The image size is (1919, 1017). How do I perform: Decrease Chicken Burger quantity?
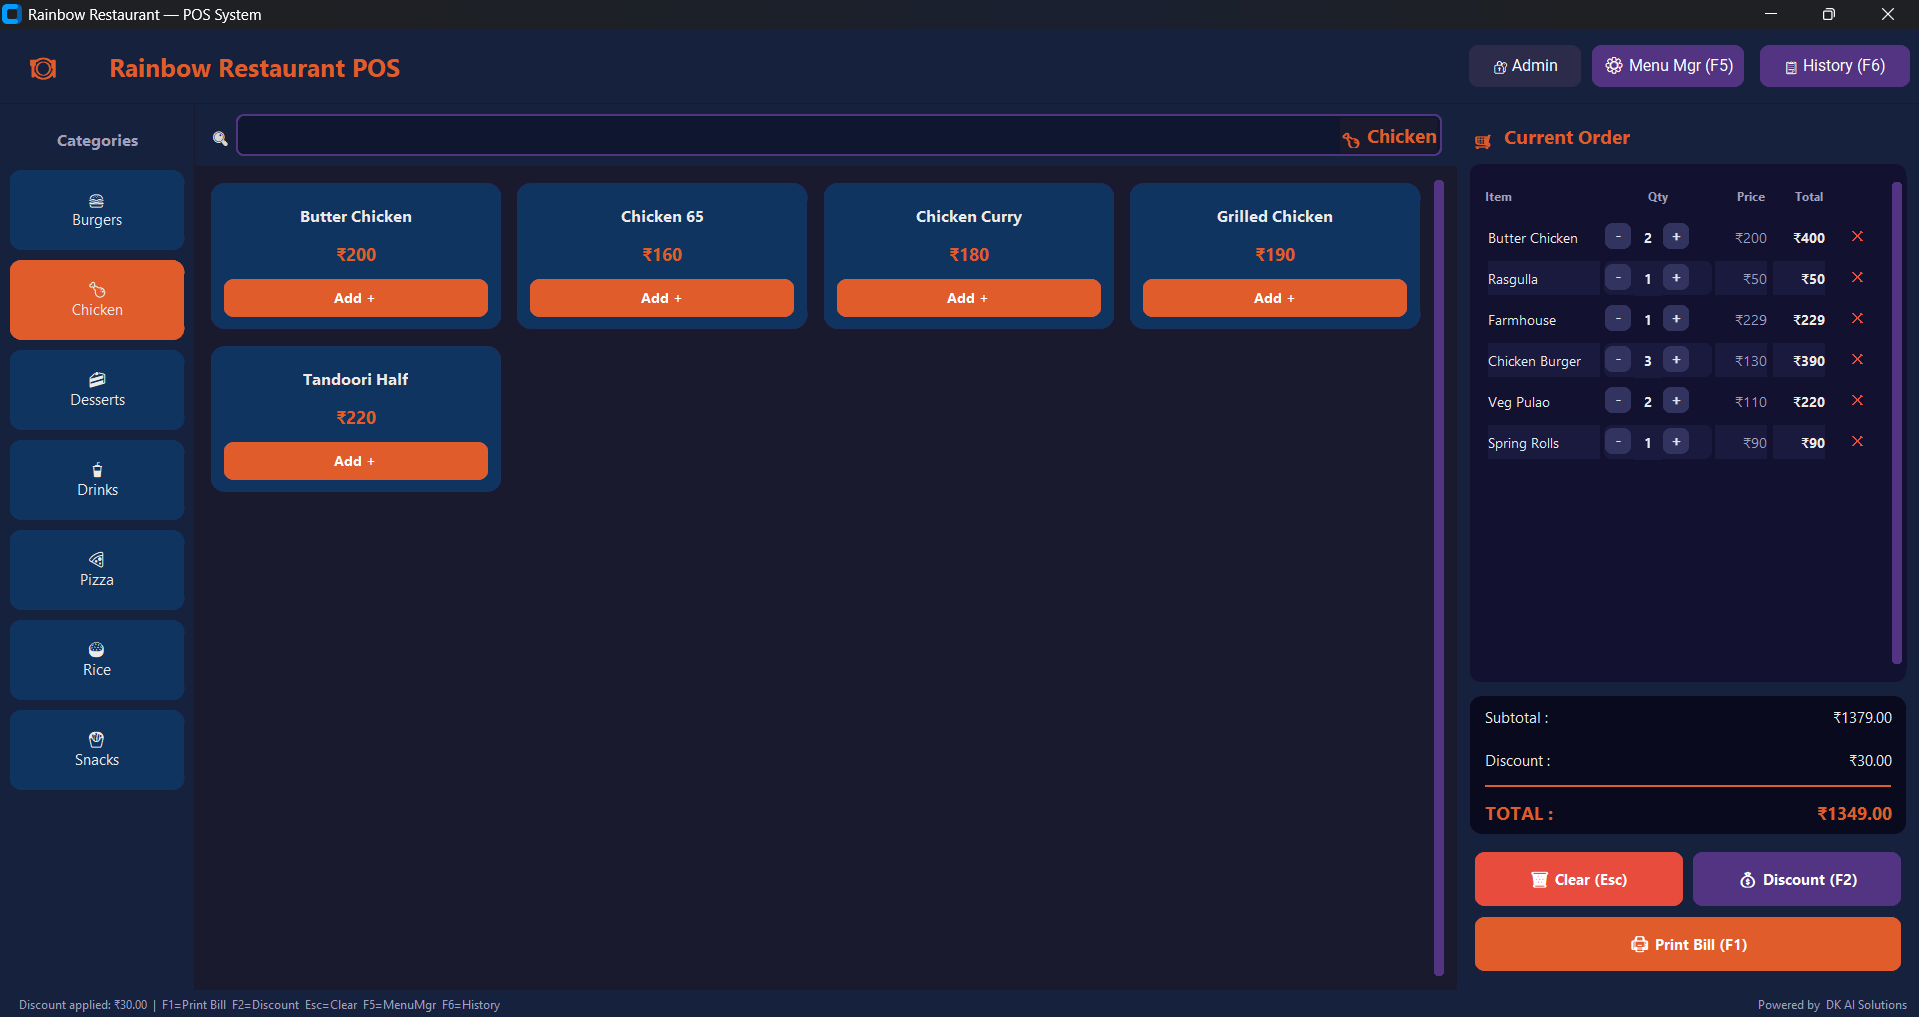coord(1617,359)
